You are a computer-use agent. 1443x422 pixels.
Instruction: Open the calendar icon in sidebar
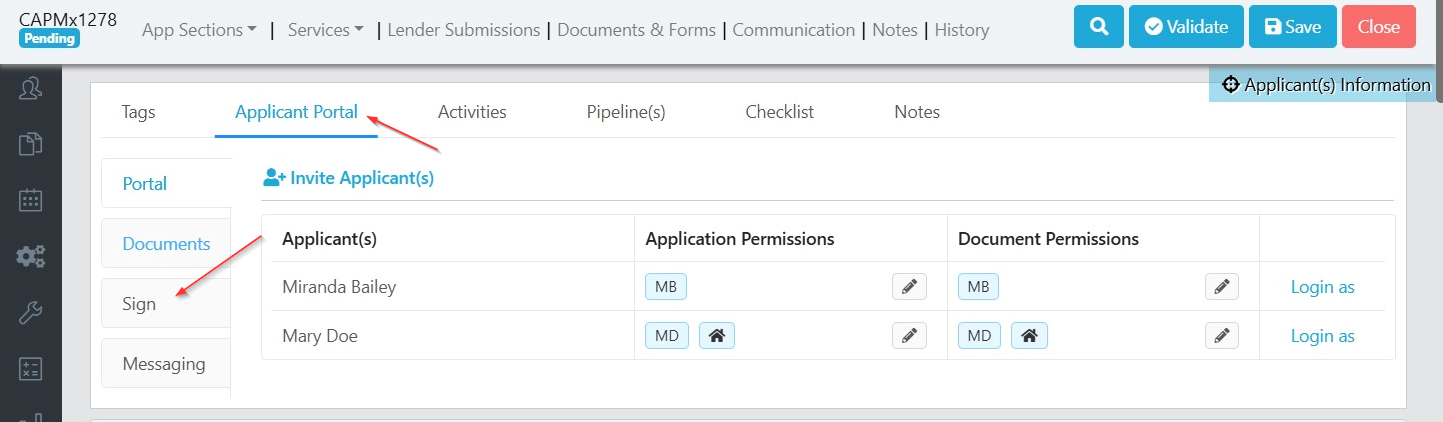31,200
